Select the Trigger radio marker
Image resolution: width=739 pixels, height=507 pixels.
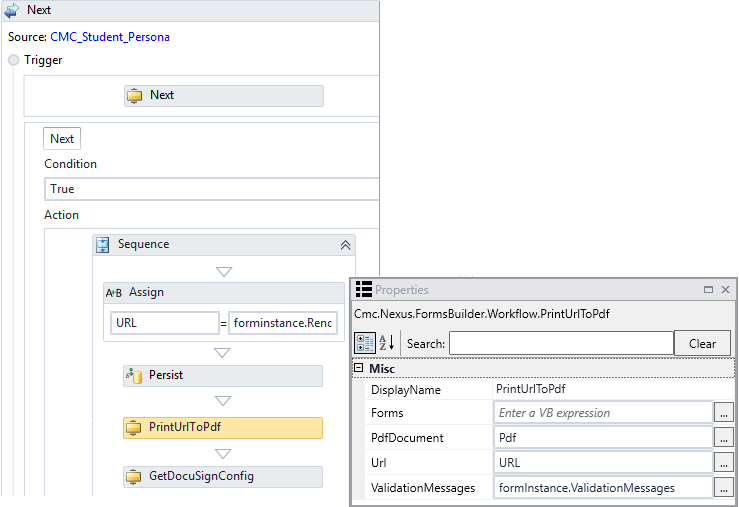14,60
